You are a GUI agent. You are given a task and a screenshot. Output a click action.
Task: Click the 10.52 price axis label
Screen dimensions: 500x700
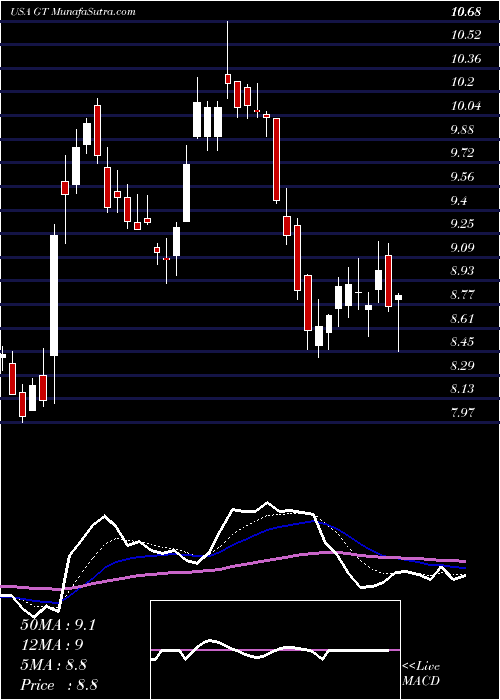pos(466,35)
